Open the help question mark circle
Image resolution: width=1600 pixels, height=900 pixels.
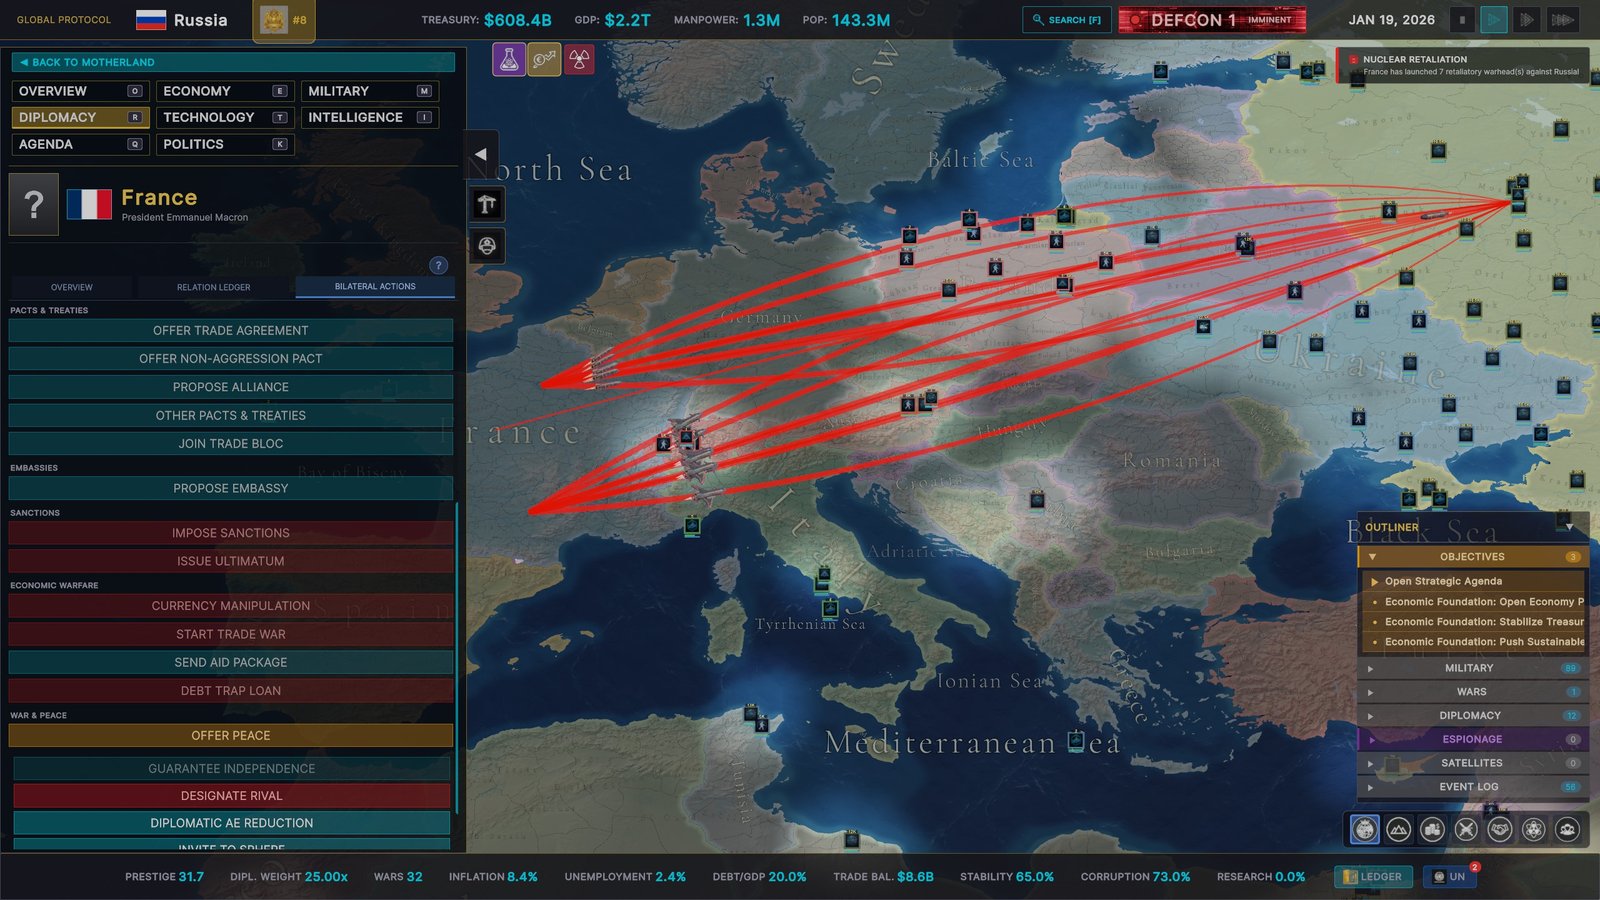point(438,265)
